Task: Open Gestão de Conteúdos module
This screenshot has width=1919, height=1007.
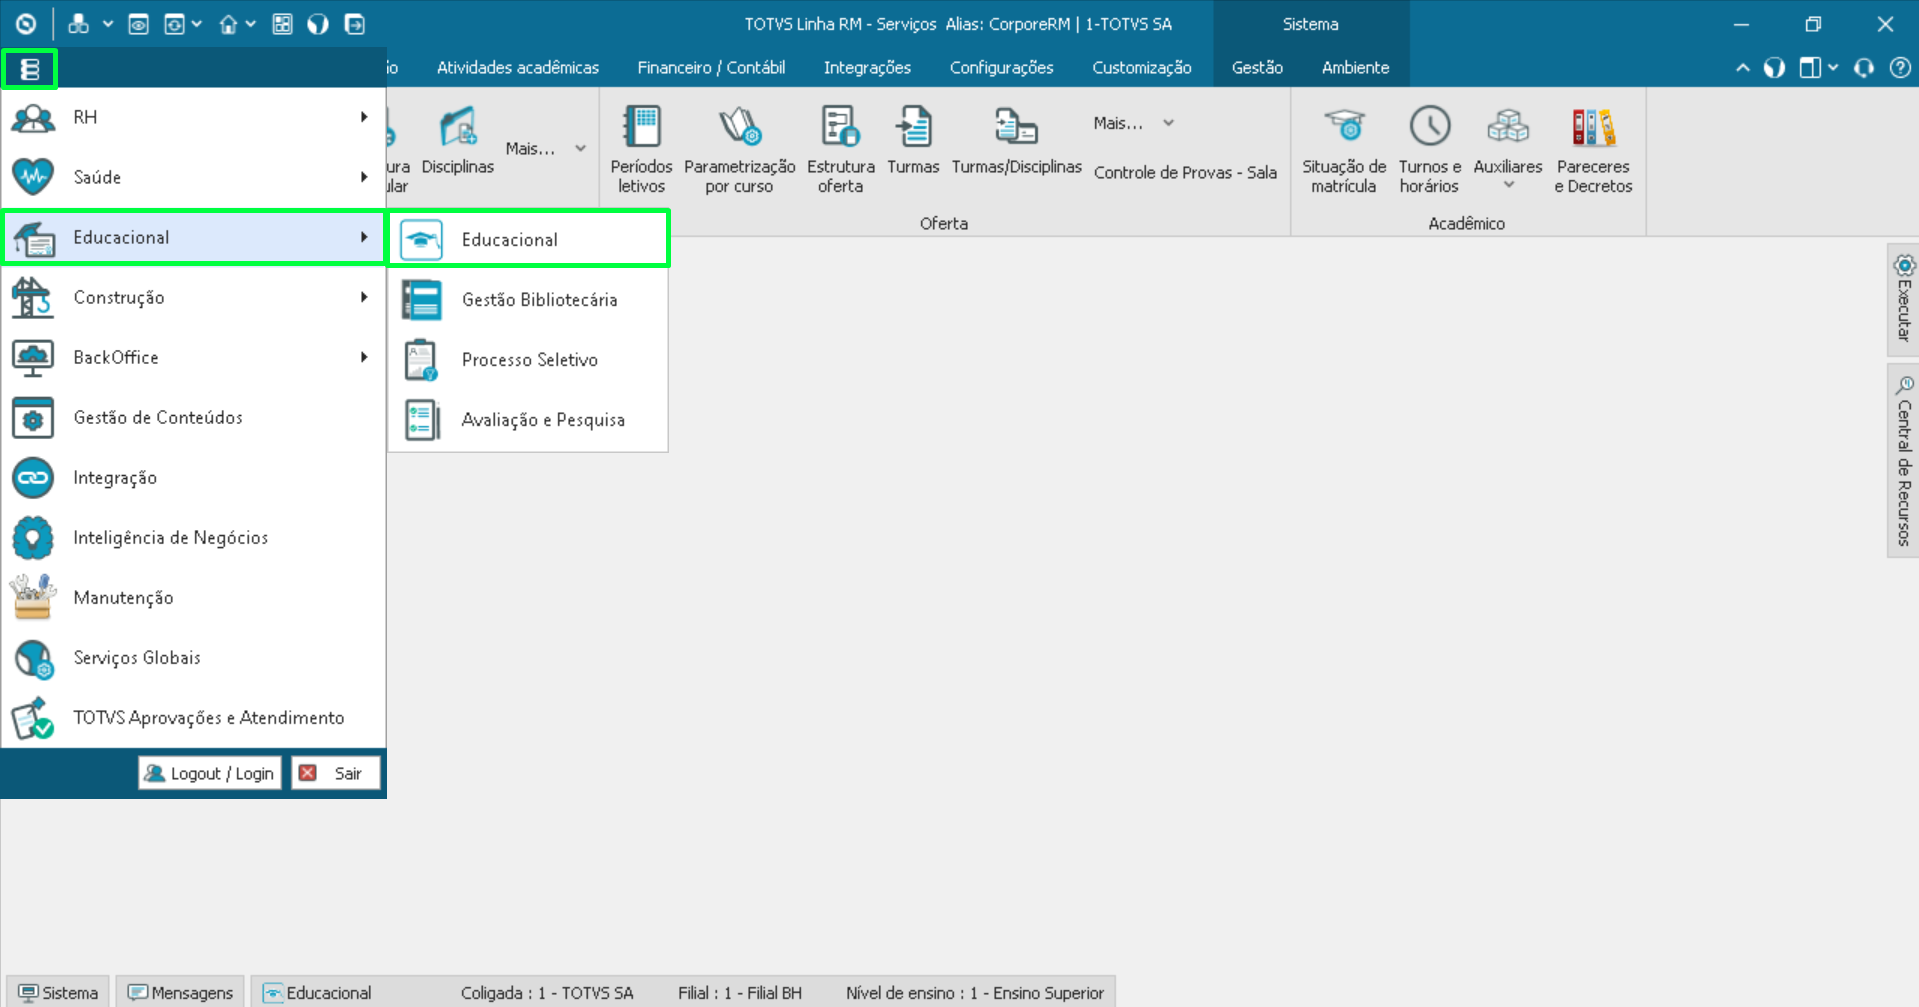Action: click(x=194, y=417)
